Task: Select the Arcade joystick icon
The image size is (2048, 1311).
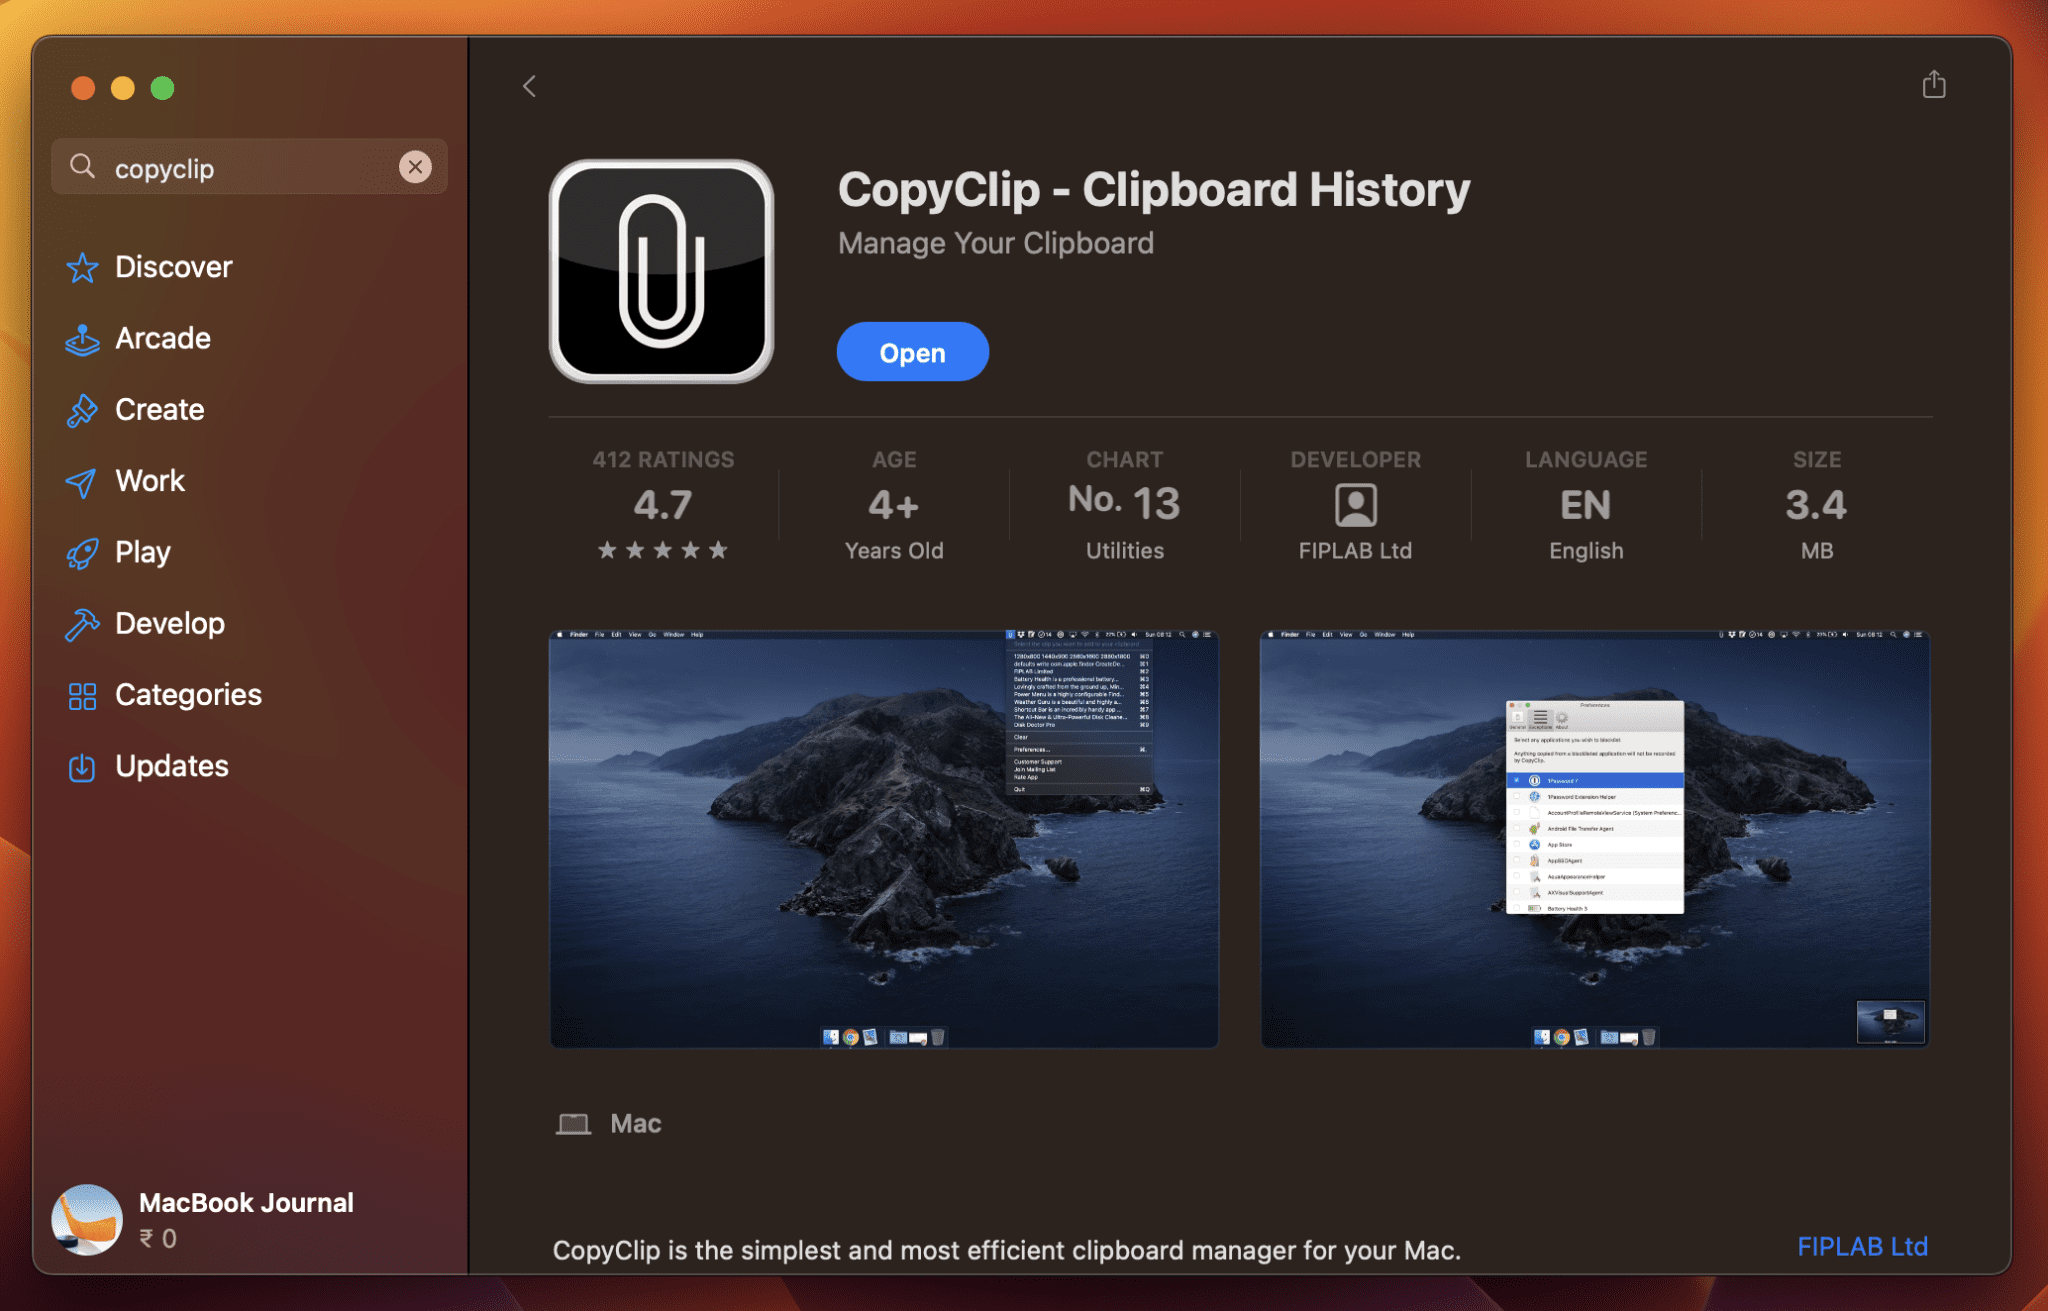Action: coord(84,338)
